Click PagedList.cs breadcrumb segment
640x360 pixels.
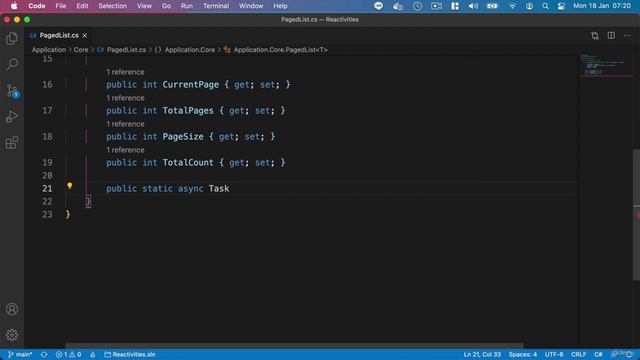(122, 50)
